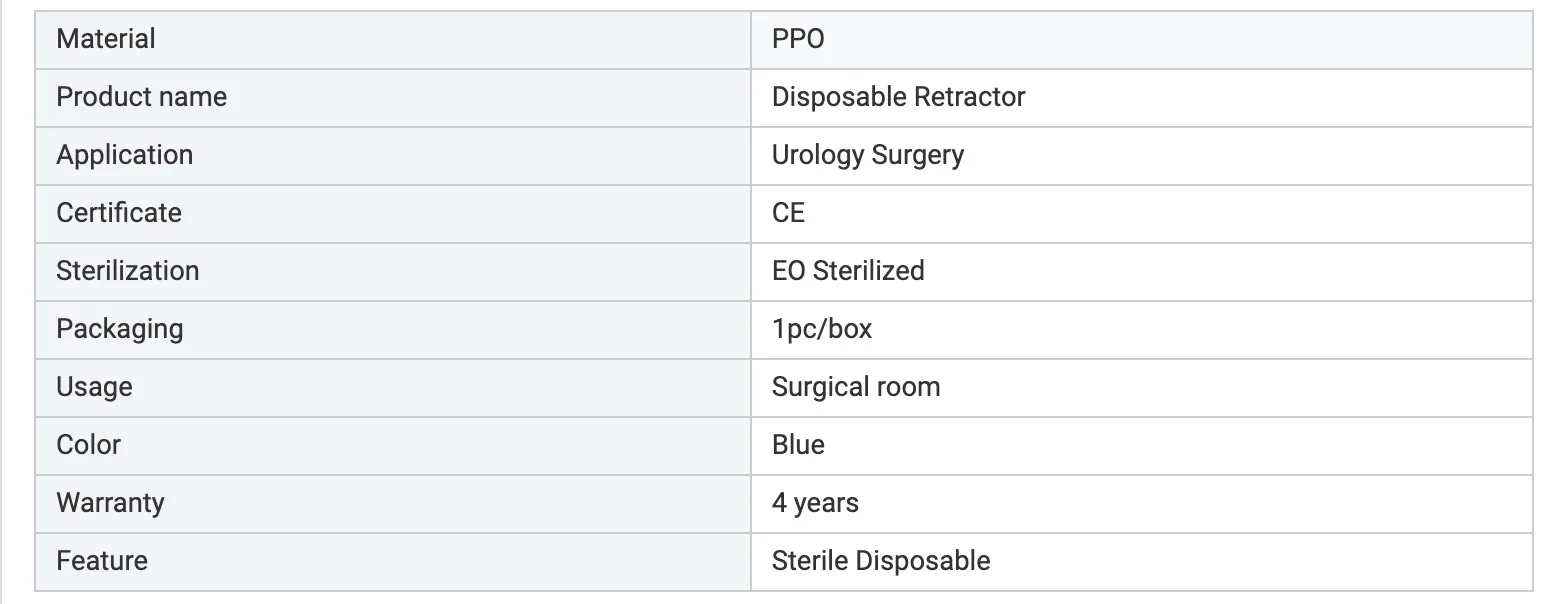Select the Product name label
This screenshot has width=1552, height=604.
(x=141, y=97)
